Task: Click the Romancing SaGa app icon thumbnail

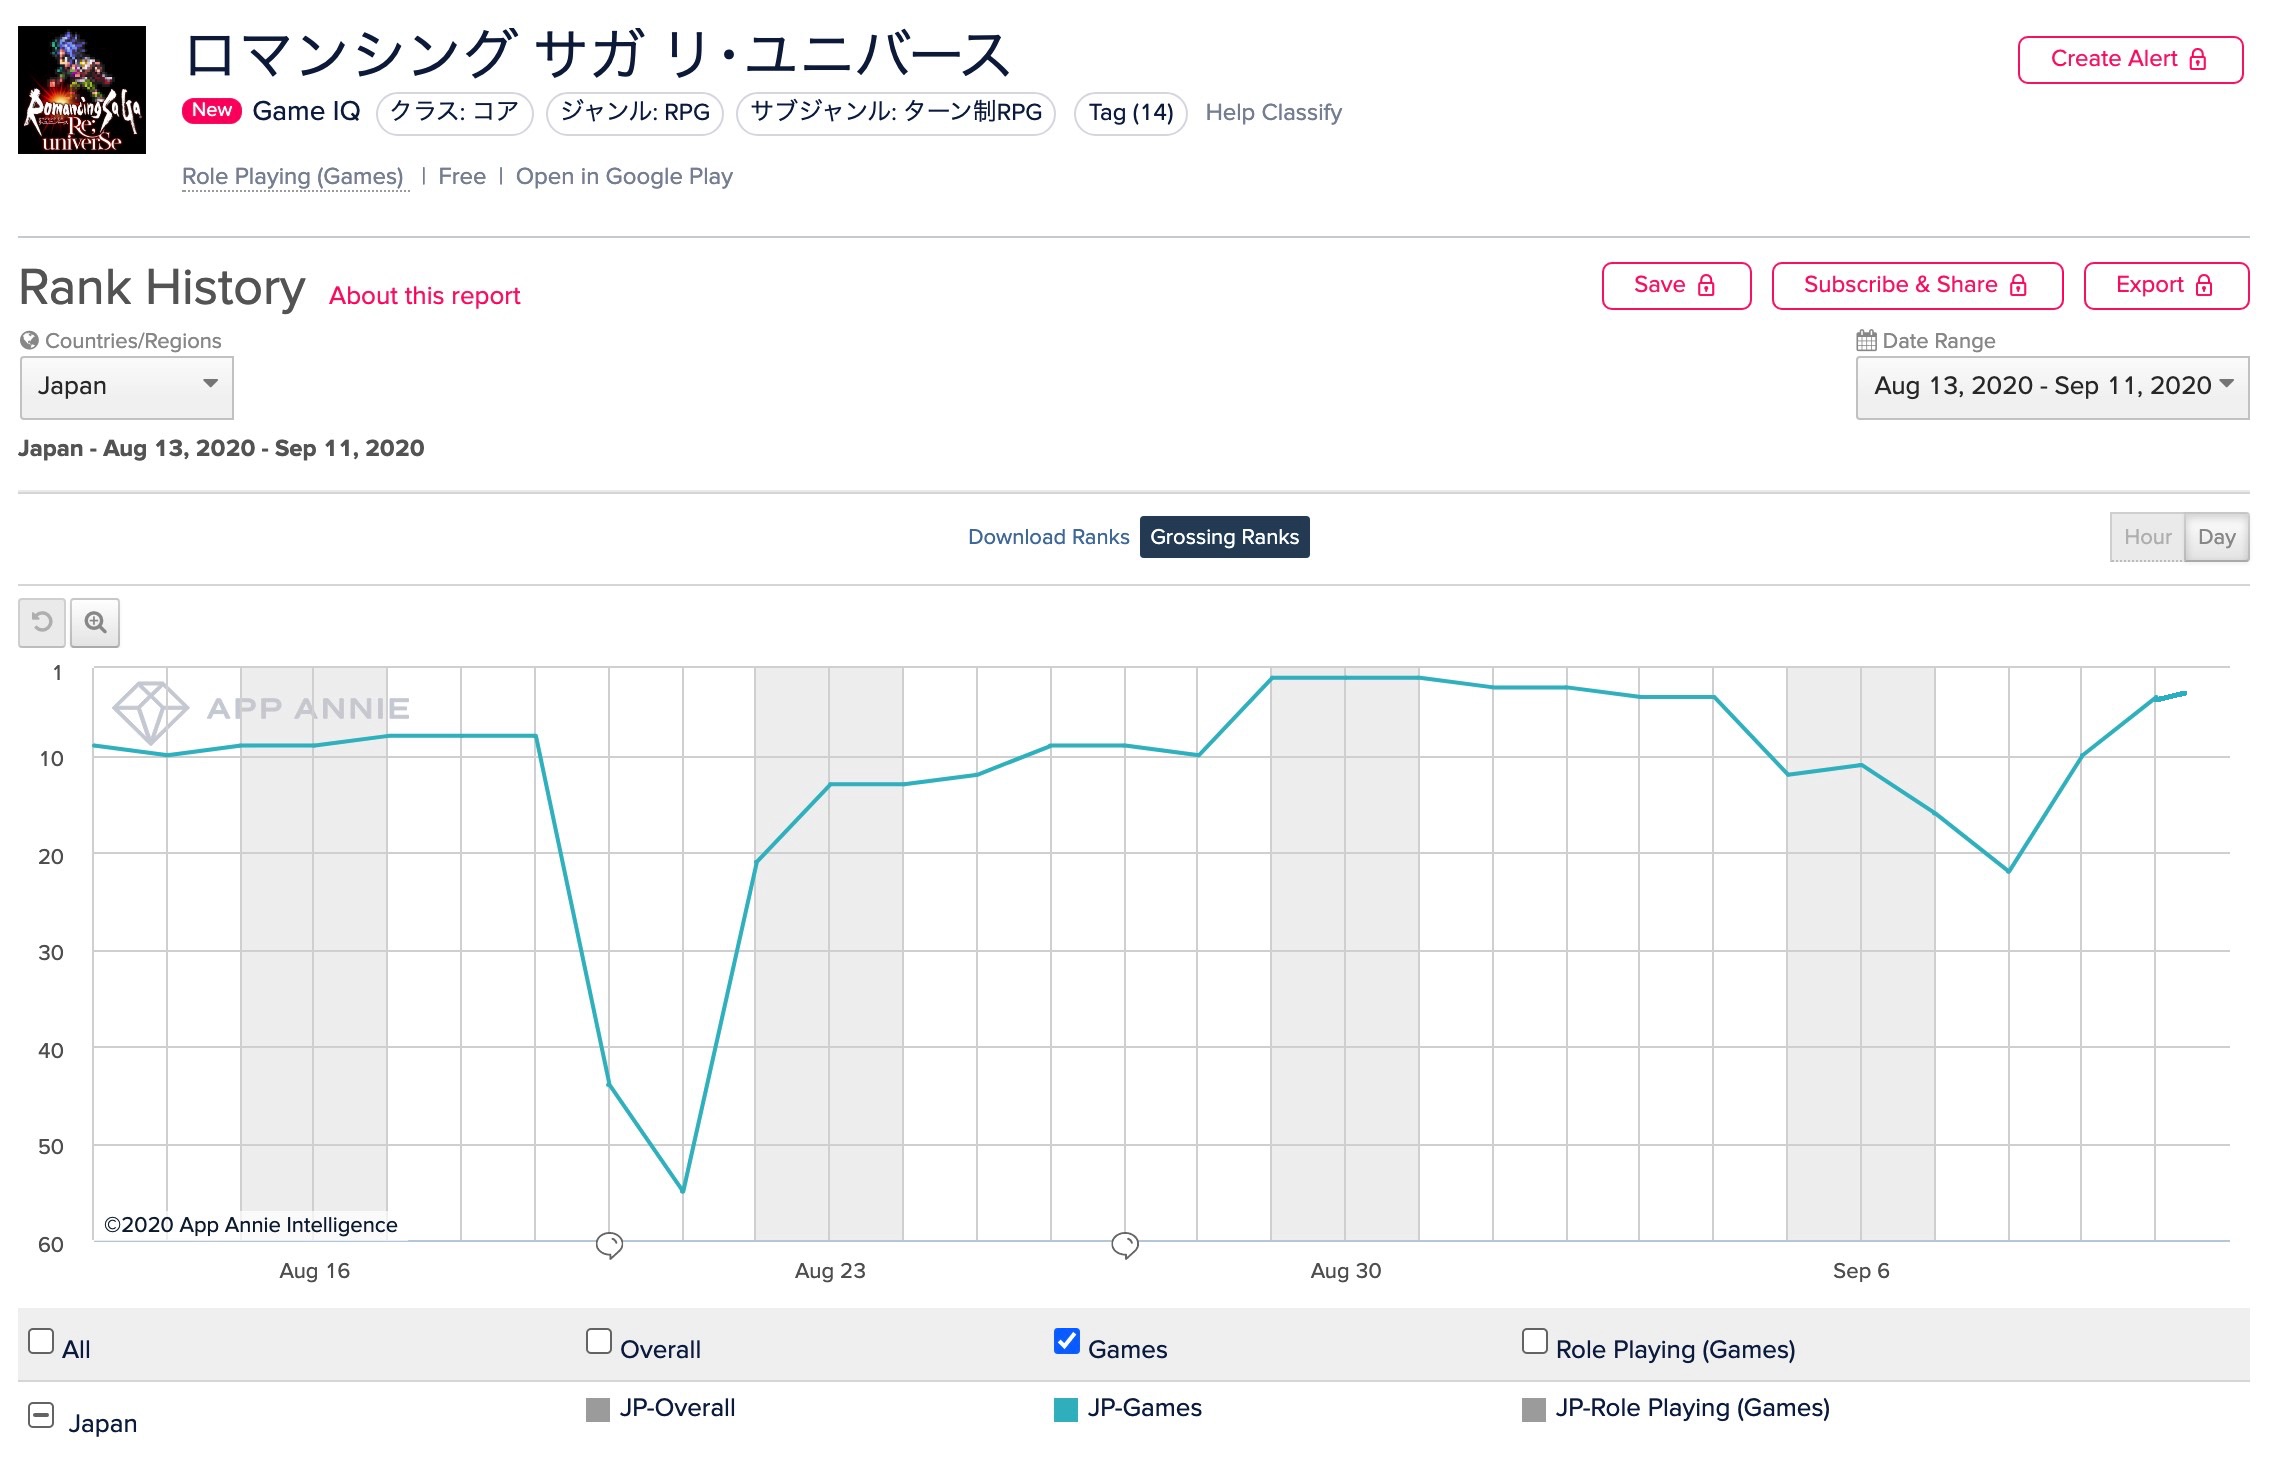Action: [82, 90]
